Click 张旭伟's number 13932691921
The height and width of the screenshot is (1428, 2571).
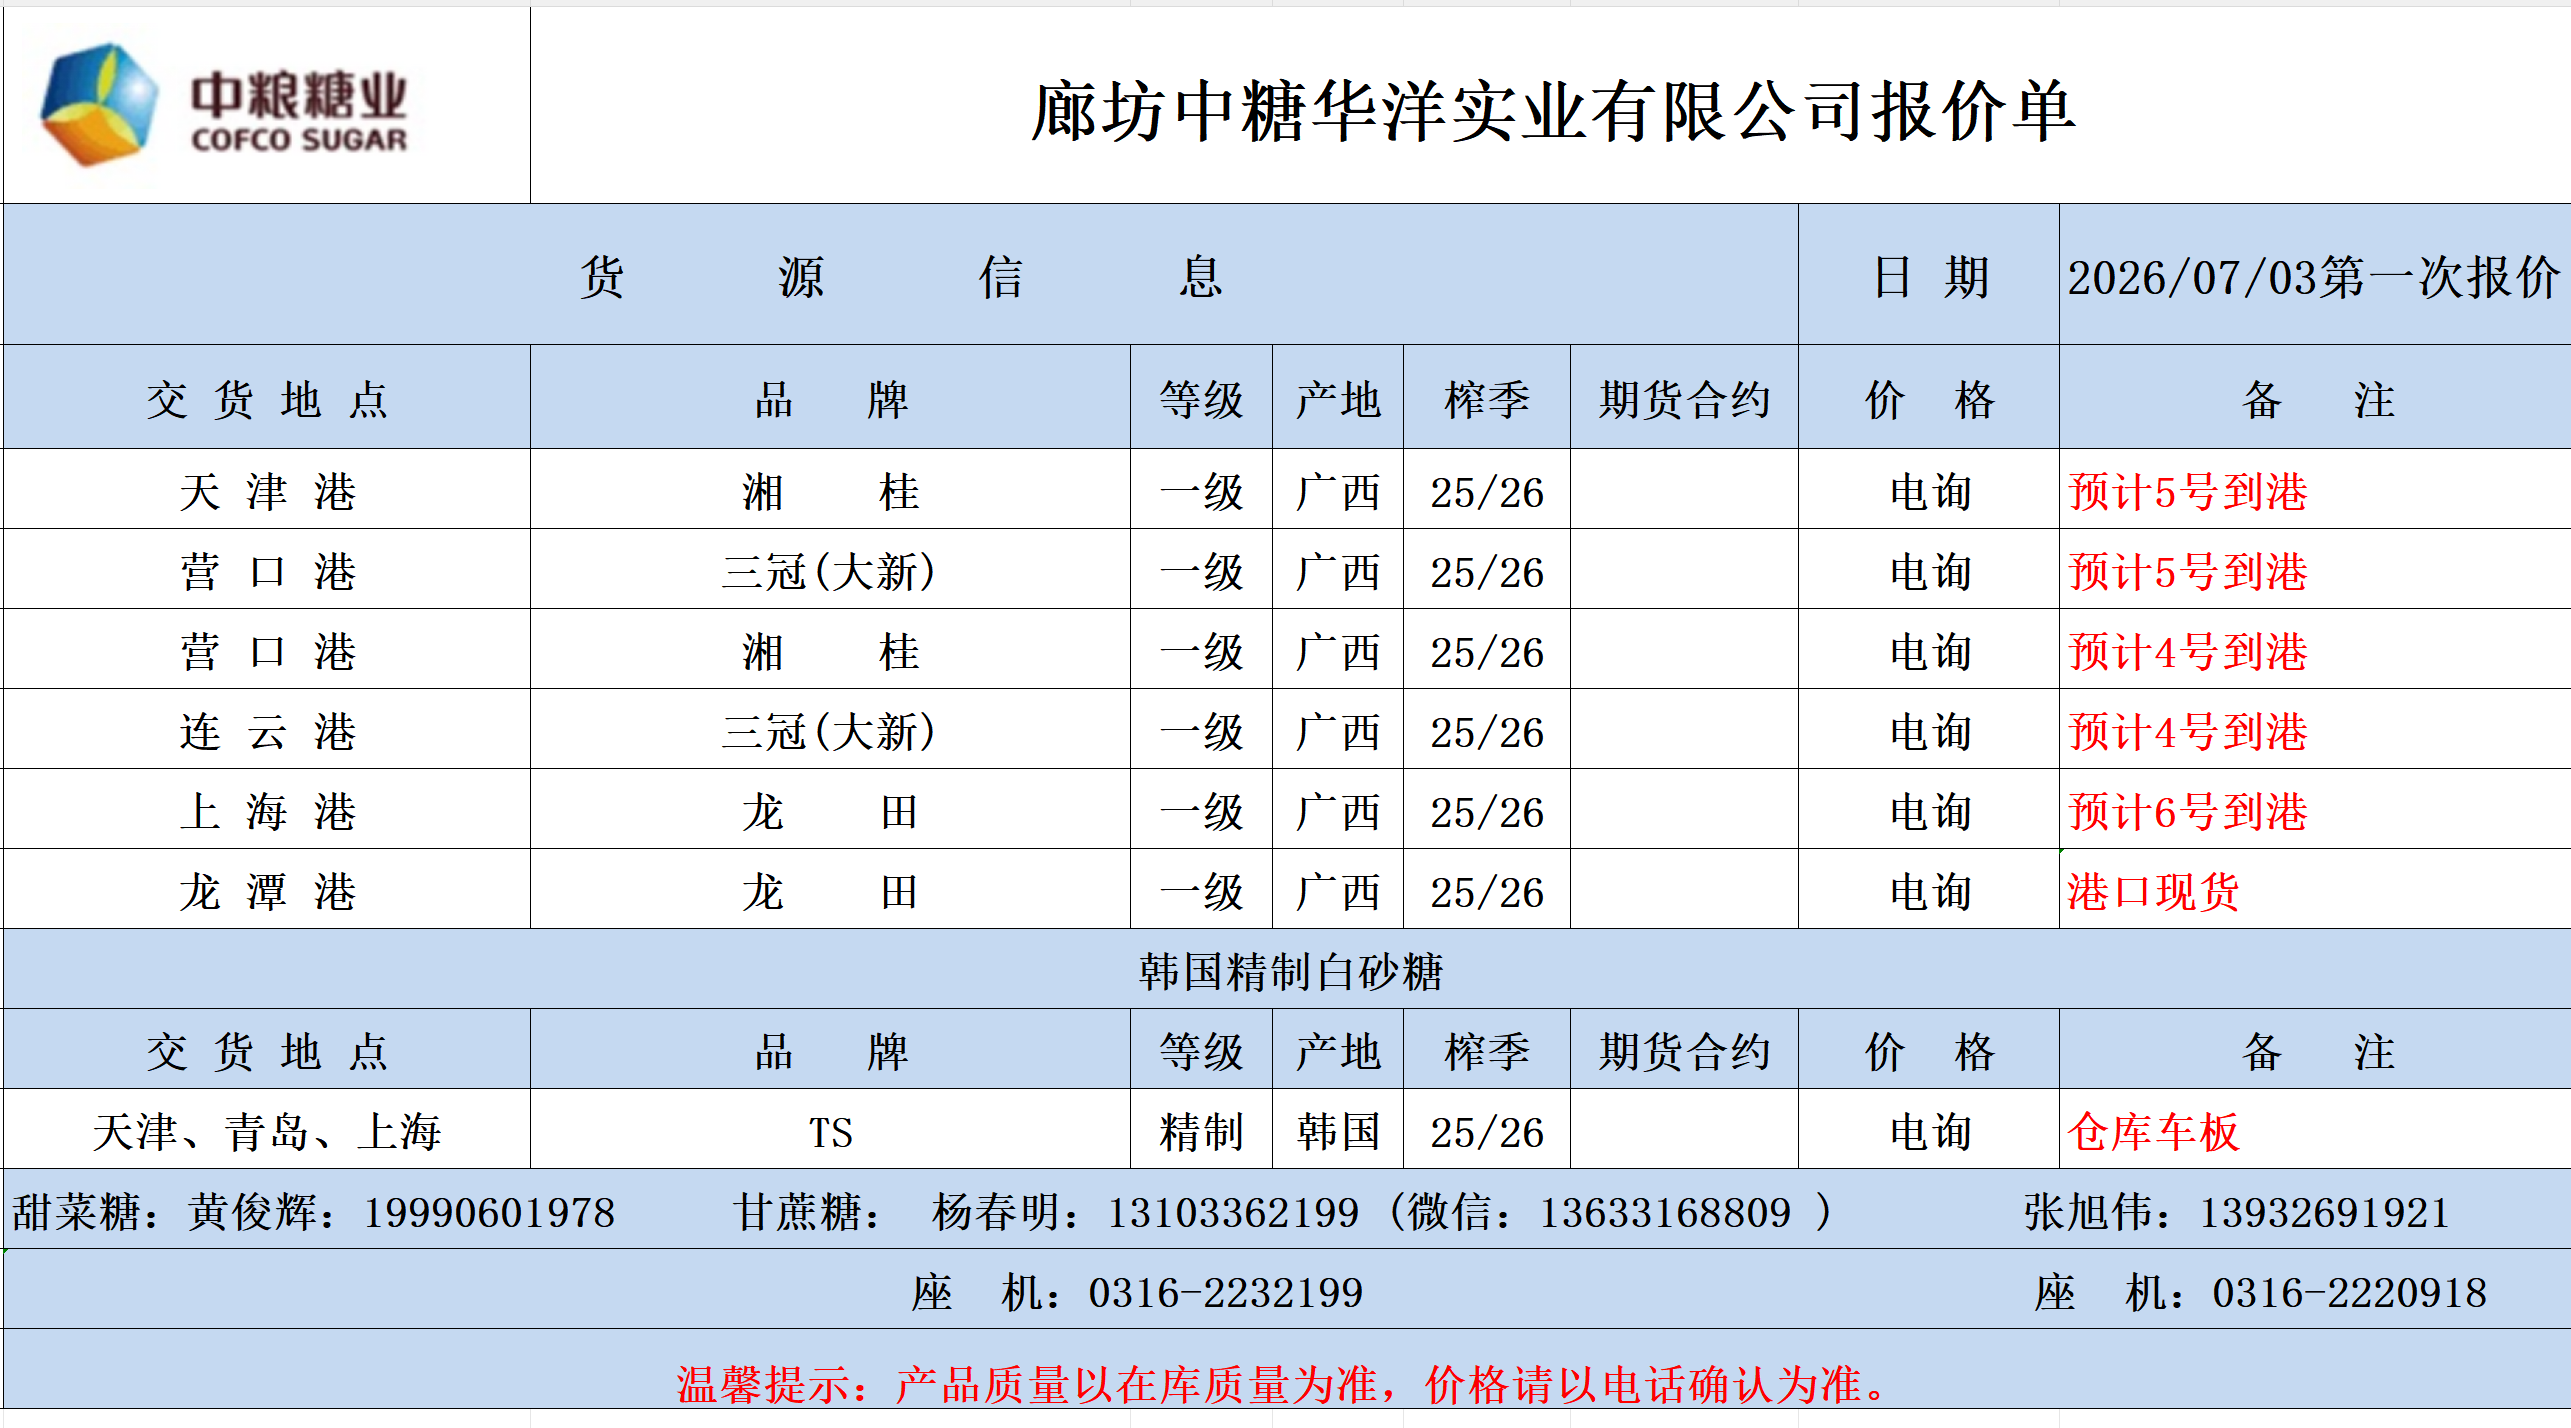coord(2324,1213)
